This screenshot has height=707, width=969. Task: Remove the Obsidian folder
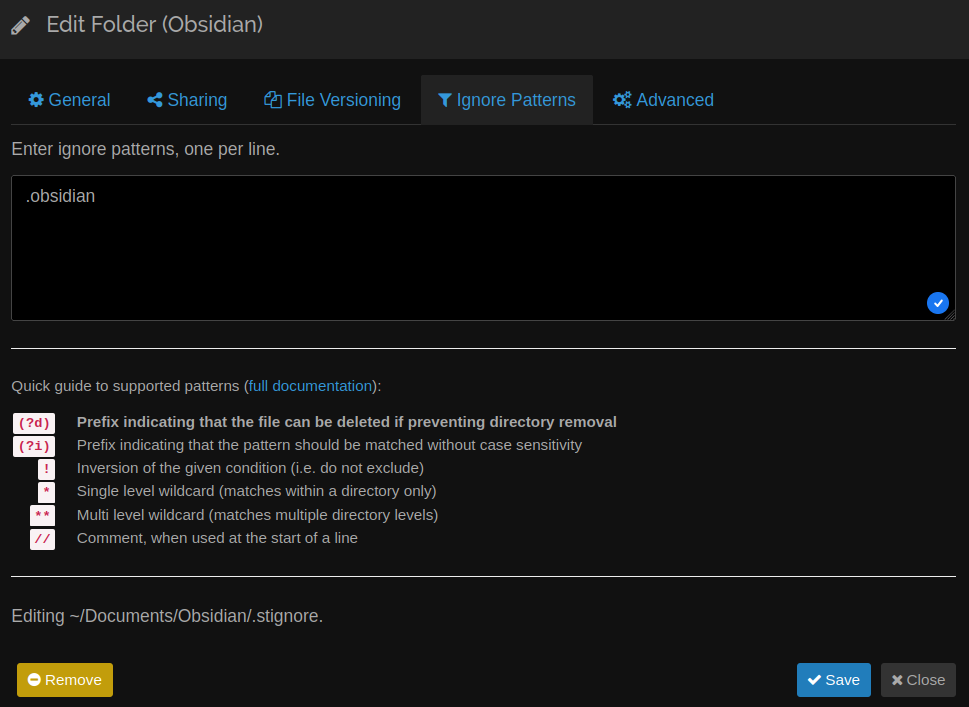click(x=65, y=680)
